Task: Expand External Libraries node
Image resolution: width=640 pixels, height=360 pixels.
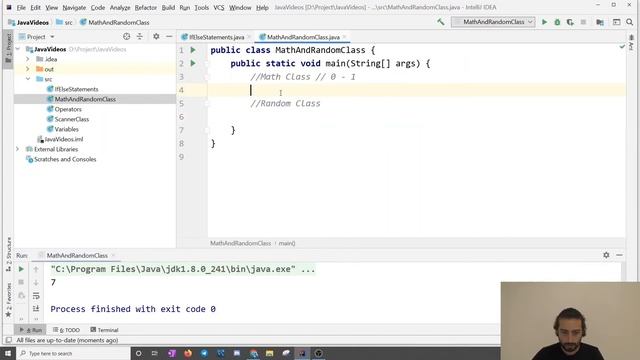Action: pyautogui.click(x=18, y=149)
